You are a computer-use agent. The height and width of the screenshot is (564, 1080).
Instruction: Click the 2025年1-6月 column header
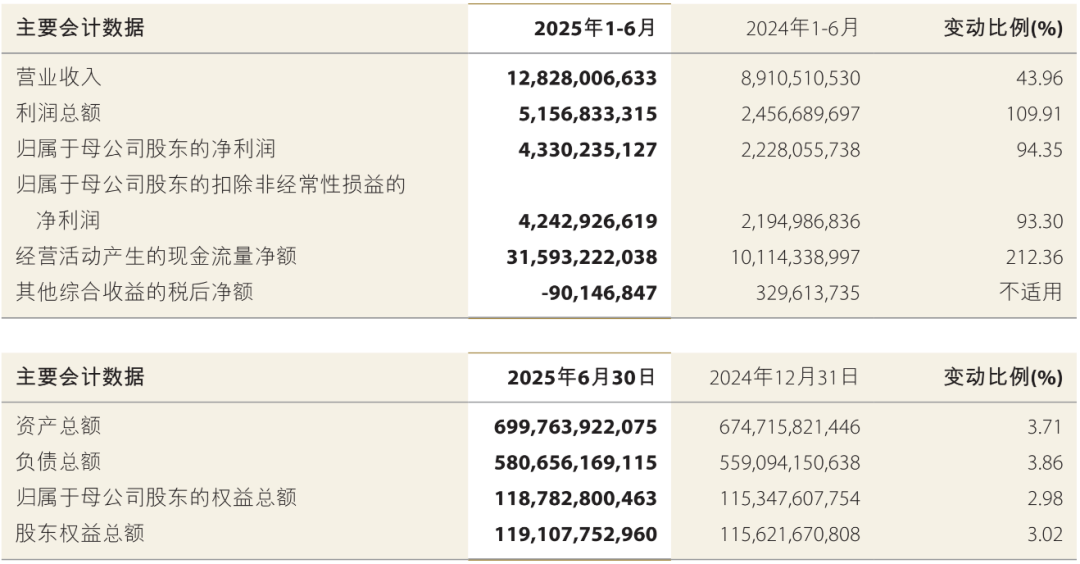click(x=594, y=28)
